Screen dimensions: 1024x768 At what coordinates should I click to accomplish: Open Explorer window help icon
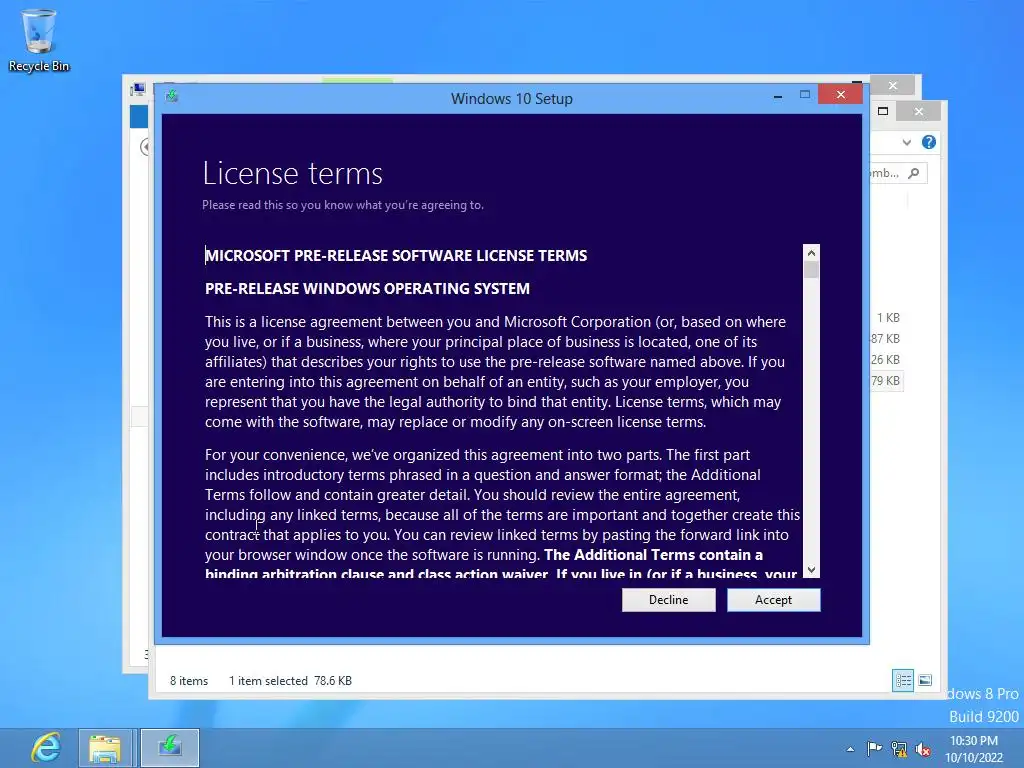(928, 142)
